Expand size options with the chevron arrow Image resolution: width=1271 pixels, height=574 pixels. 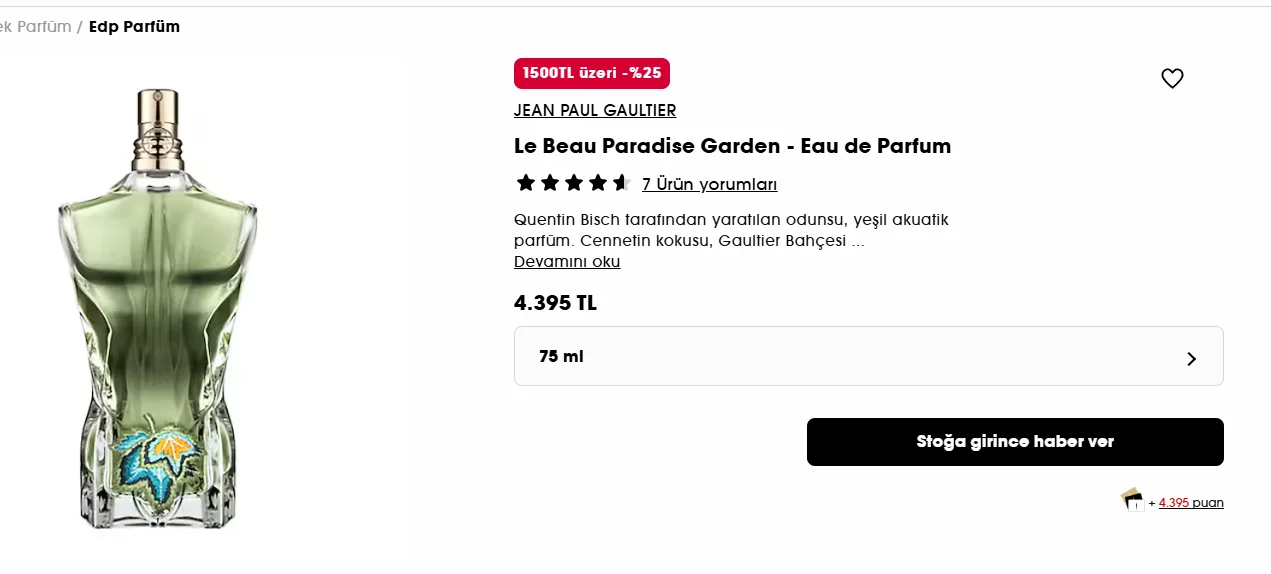point(1191,358)
